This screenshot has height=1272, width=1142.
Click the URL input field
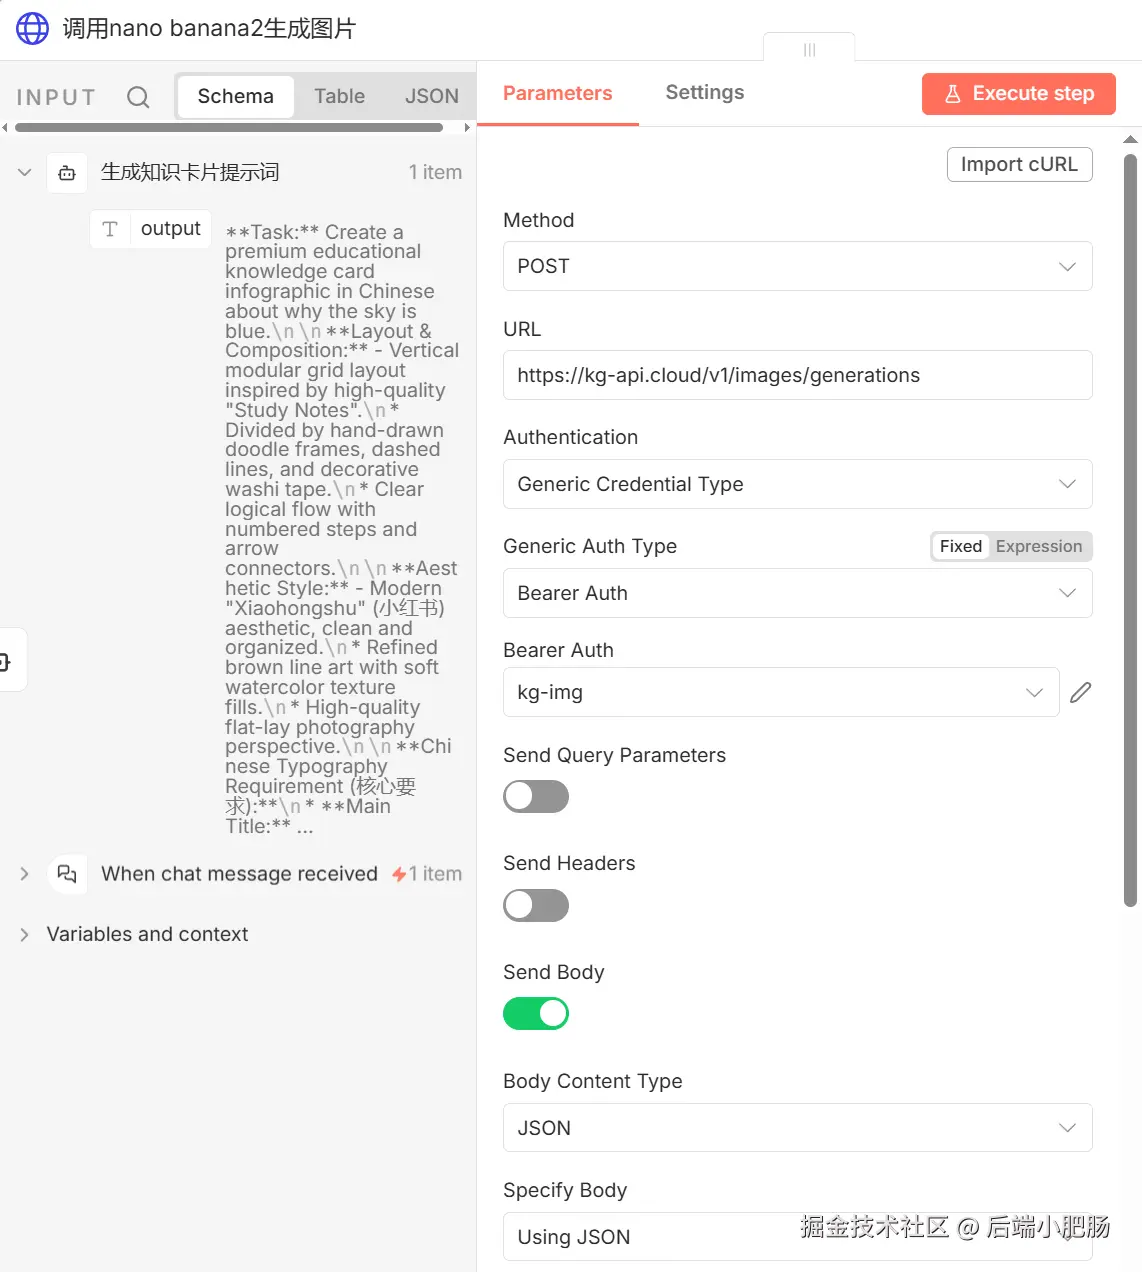797,375
